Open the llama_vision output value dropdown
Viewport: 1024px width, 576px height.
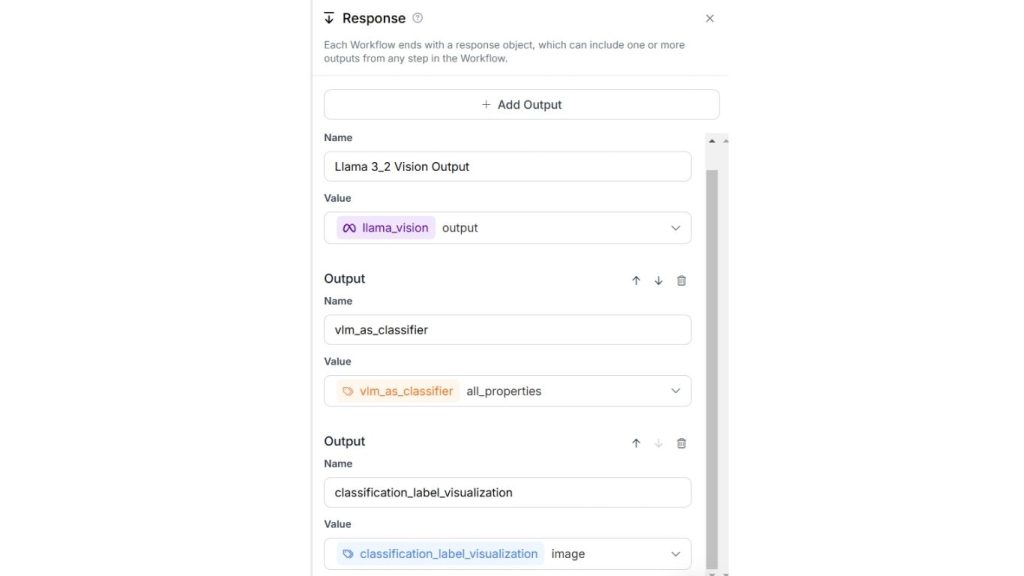[x=675, y=228]
